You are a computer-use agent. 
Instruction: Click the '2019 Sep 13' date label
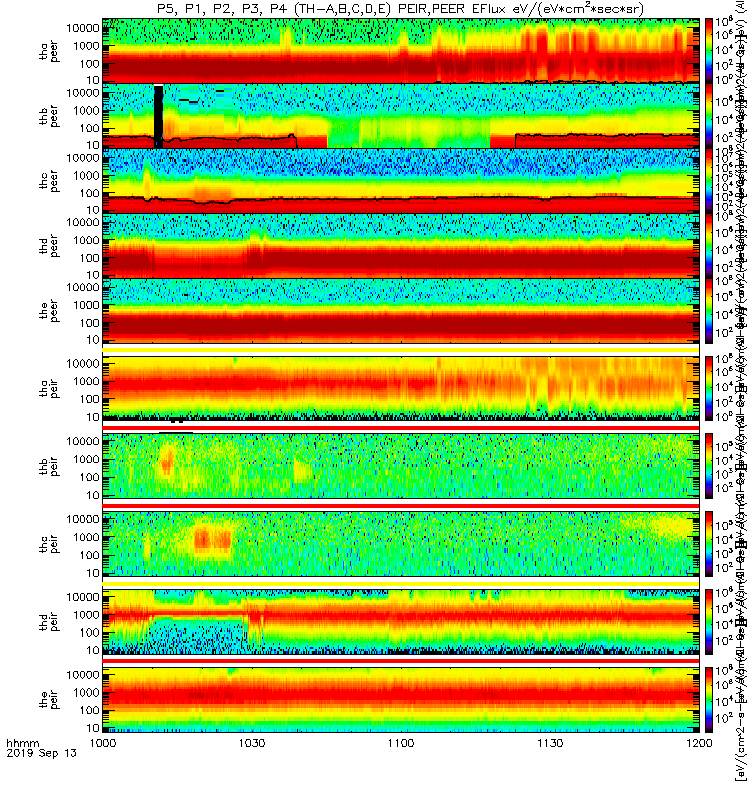coord(42,753)
